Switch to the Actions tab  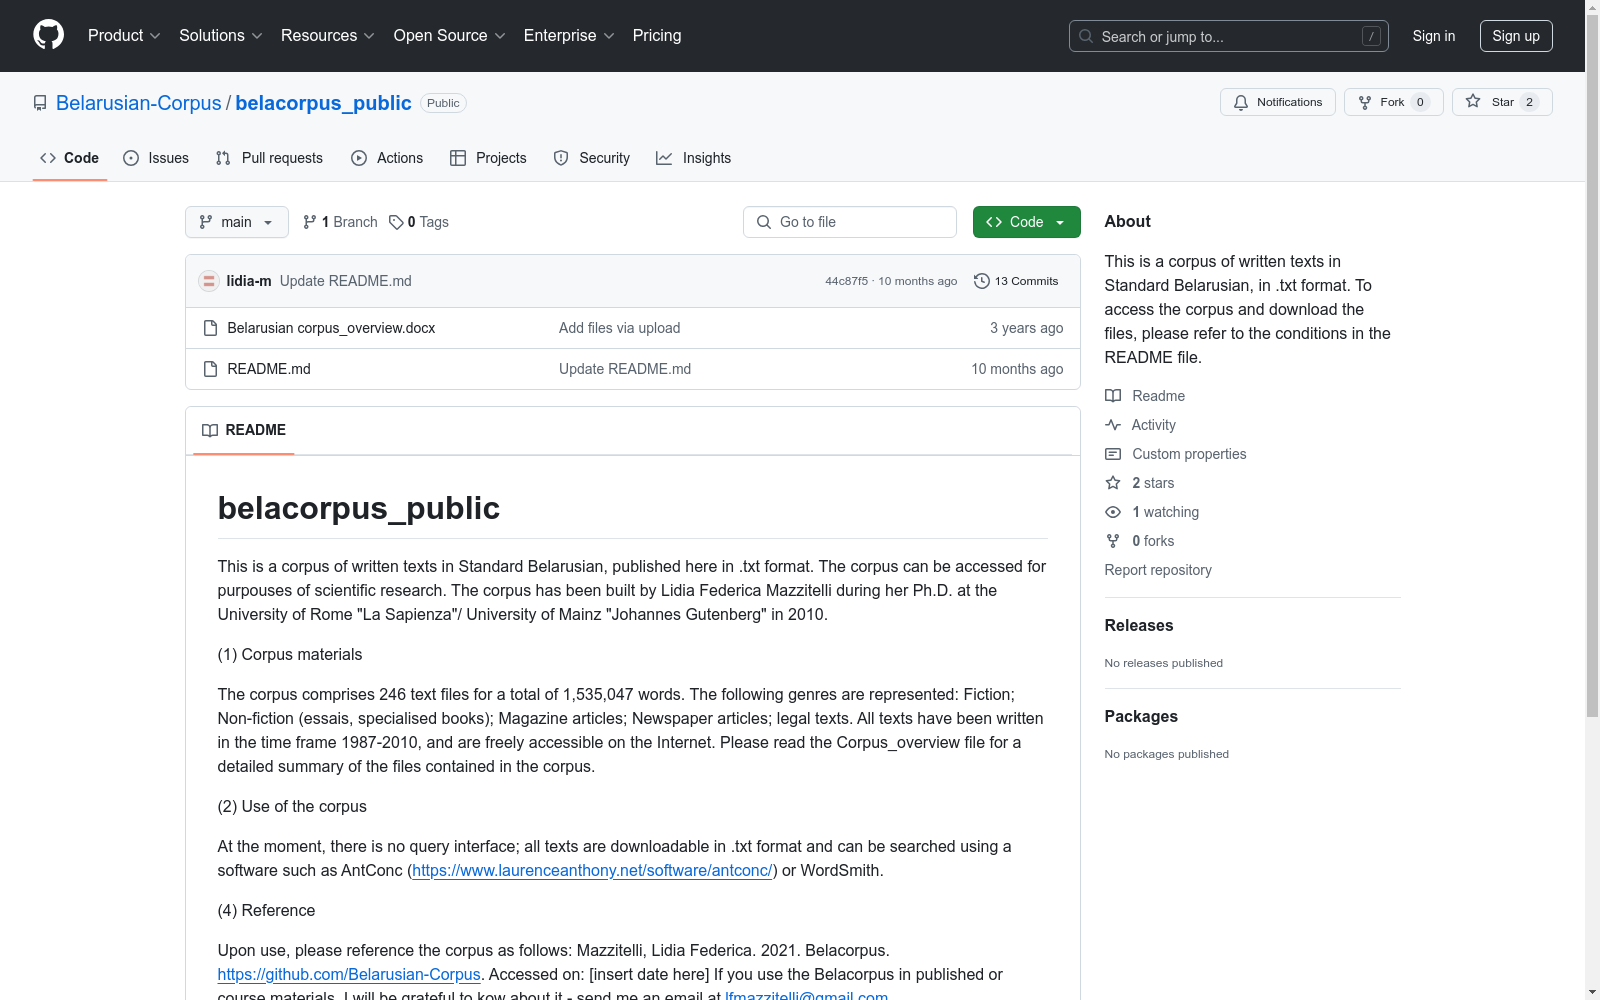[x=387, y=158]
